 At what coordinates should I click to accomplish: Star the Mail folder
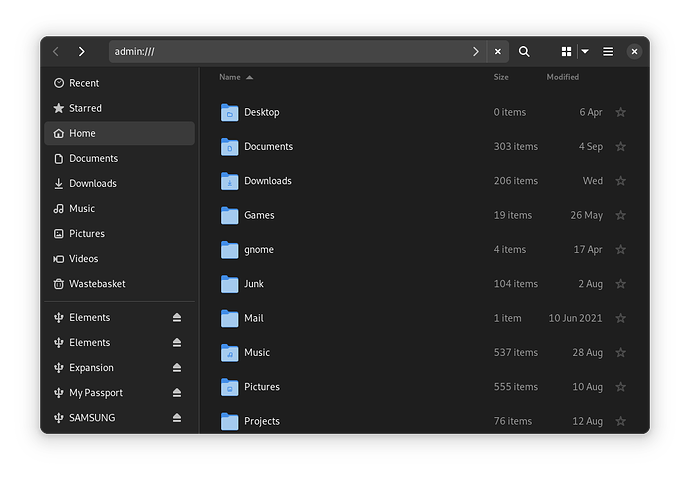[x=620, y=318]
